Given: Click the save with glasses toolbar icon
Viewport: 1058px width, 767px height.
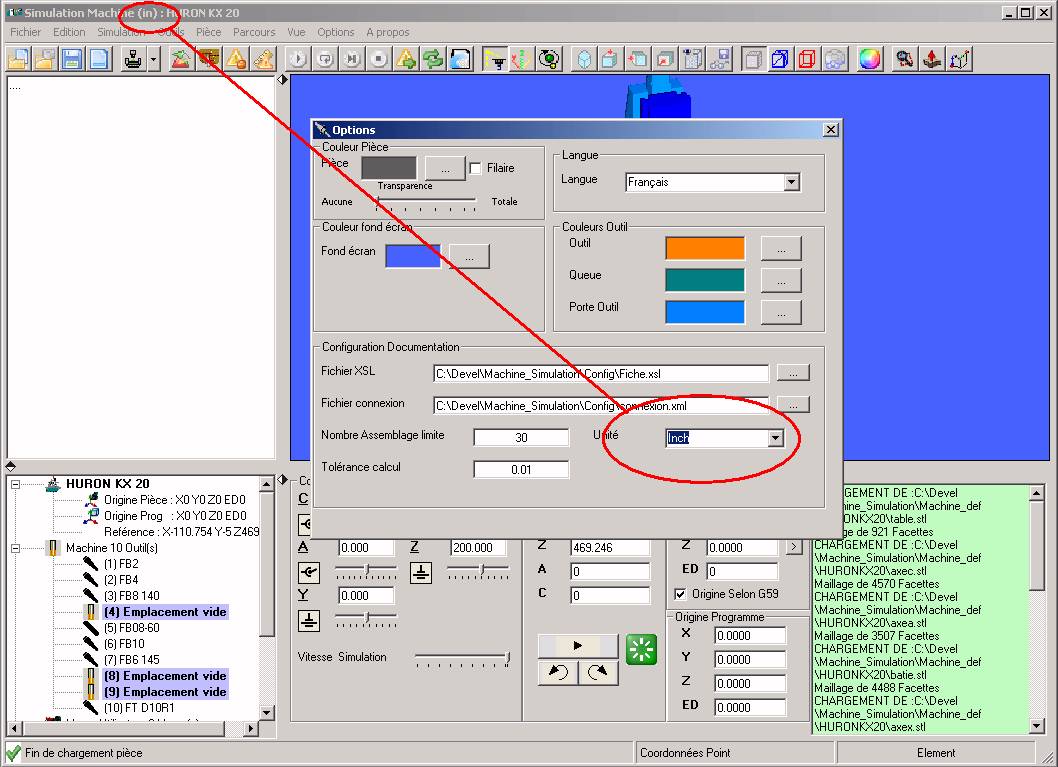Looking at the screenshot, I should [x=719, y=59].
